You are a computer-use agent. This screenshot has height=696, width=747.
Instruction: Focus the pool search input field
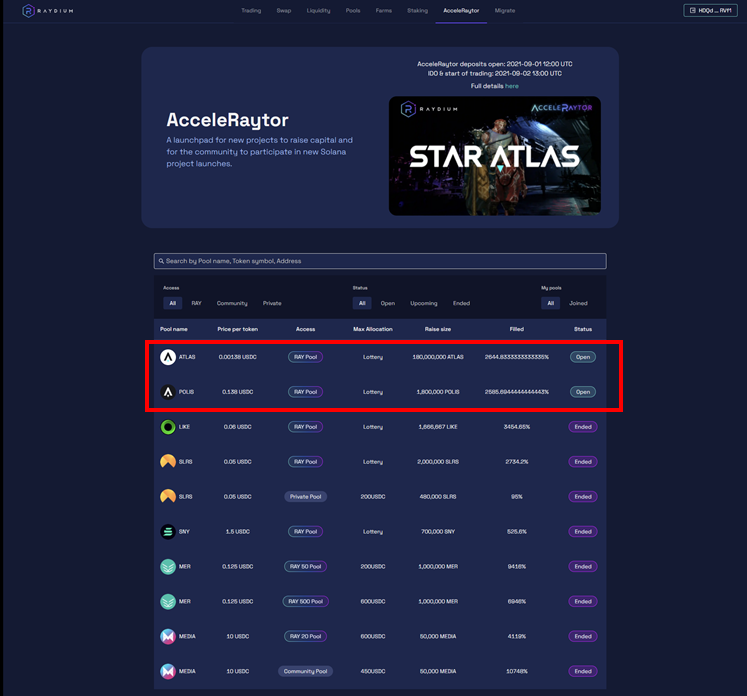click(380, 261)
